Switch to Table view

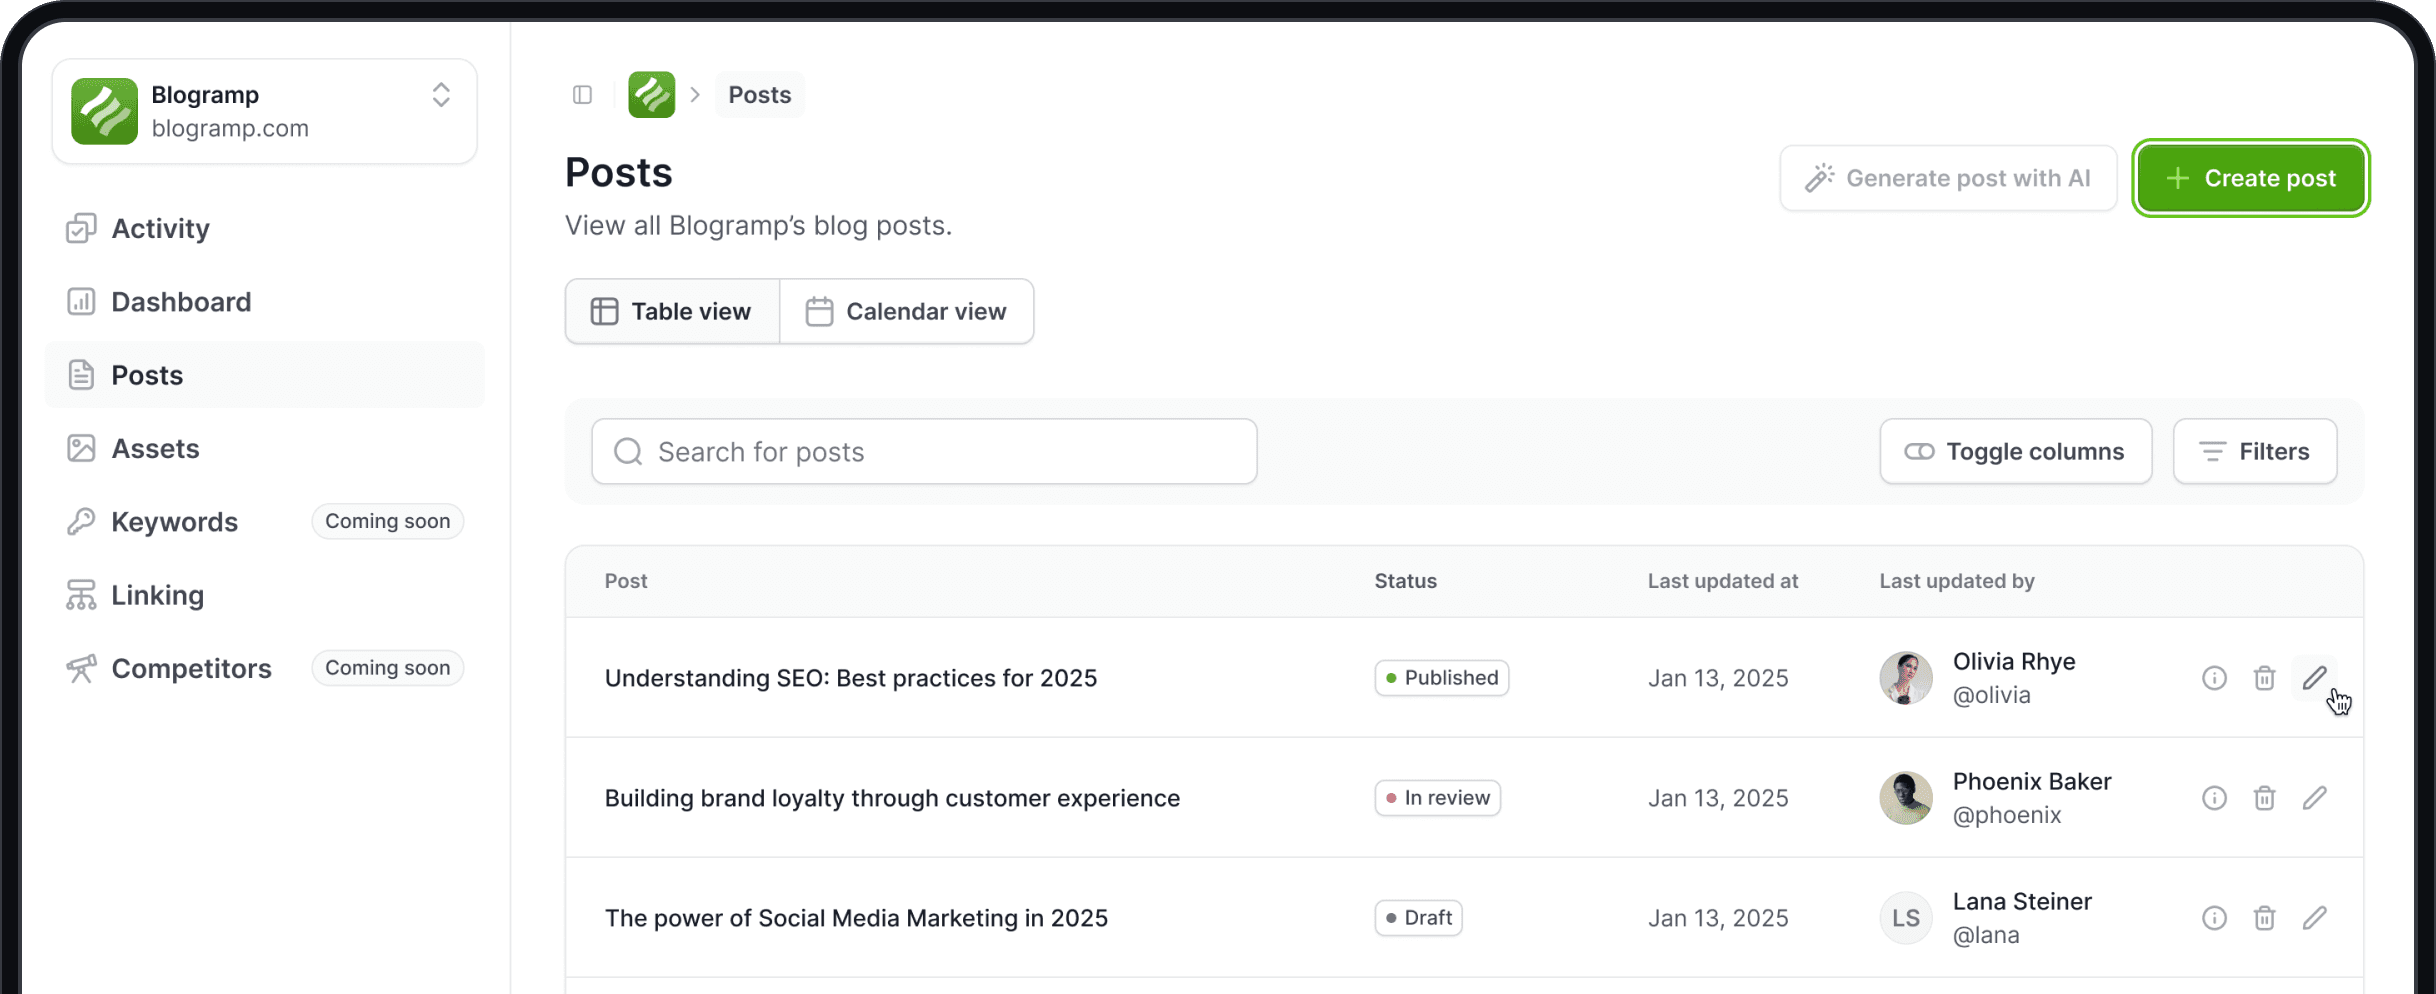672,312
